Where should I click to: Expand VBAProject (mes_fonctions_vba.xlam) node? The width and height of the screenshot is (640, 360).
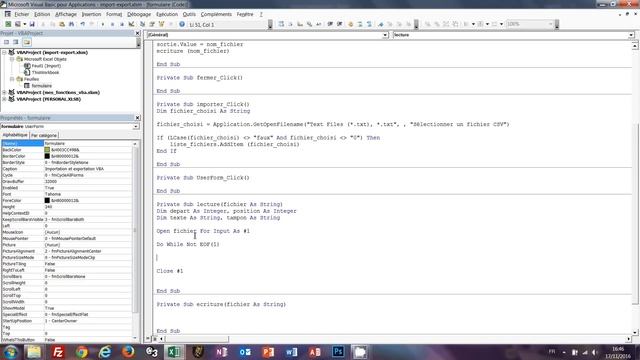[x=4, y=93]
